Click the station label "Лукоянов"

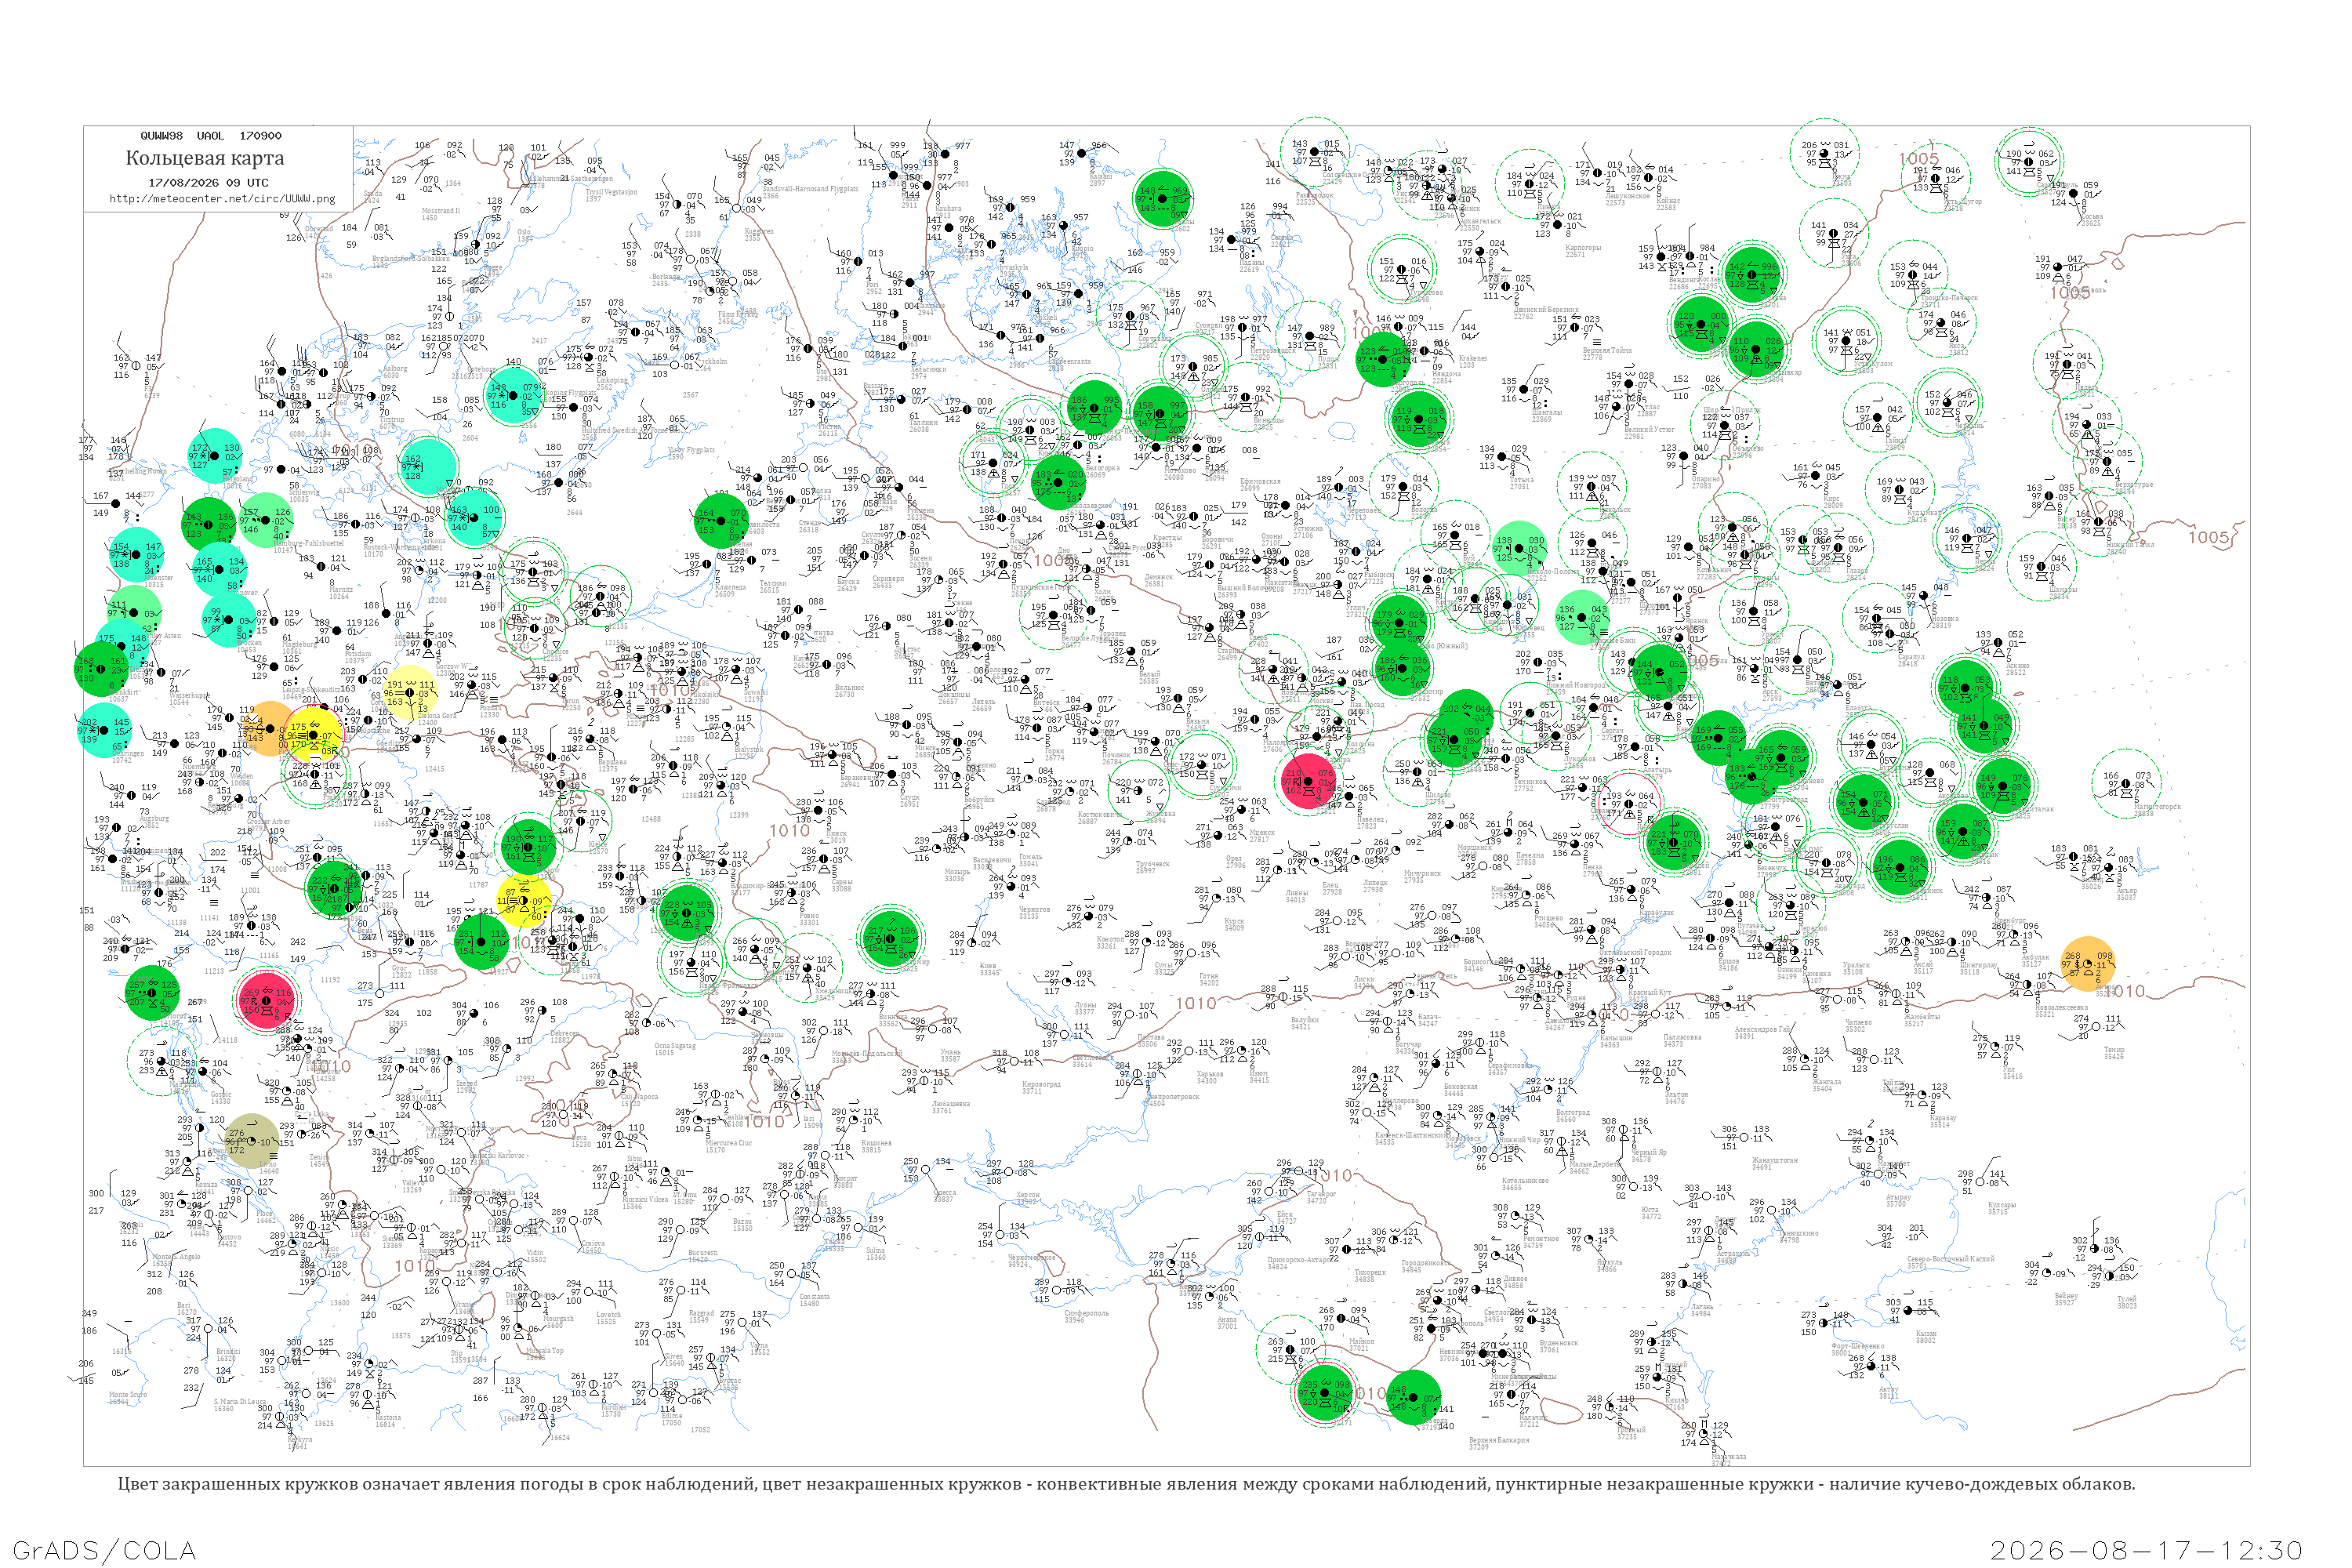pyautogui.click(x=1580, y=759)
